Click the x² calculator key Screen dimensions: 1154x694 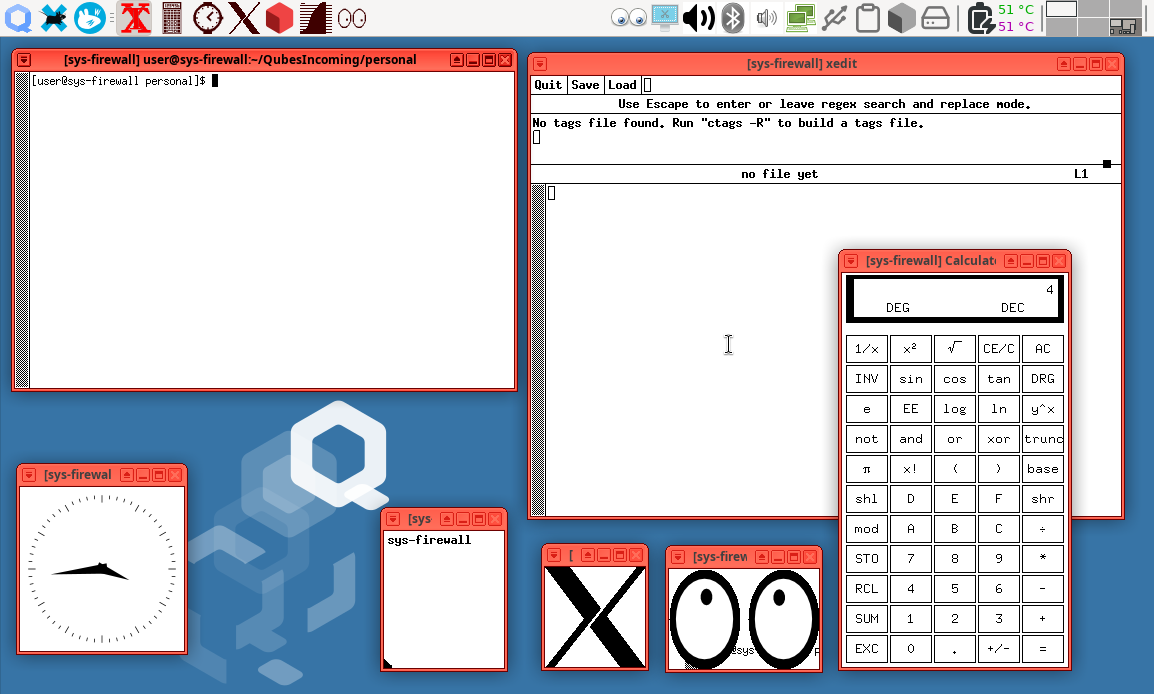(x=910, y=349)
